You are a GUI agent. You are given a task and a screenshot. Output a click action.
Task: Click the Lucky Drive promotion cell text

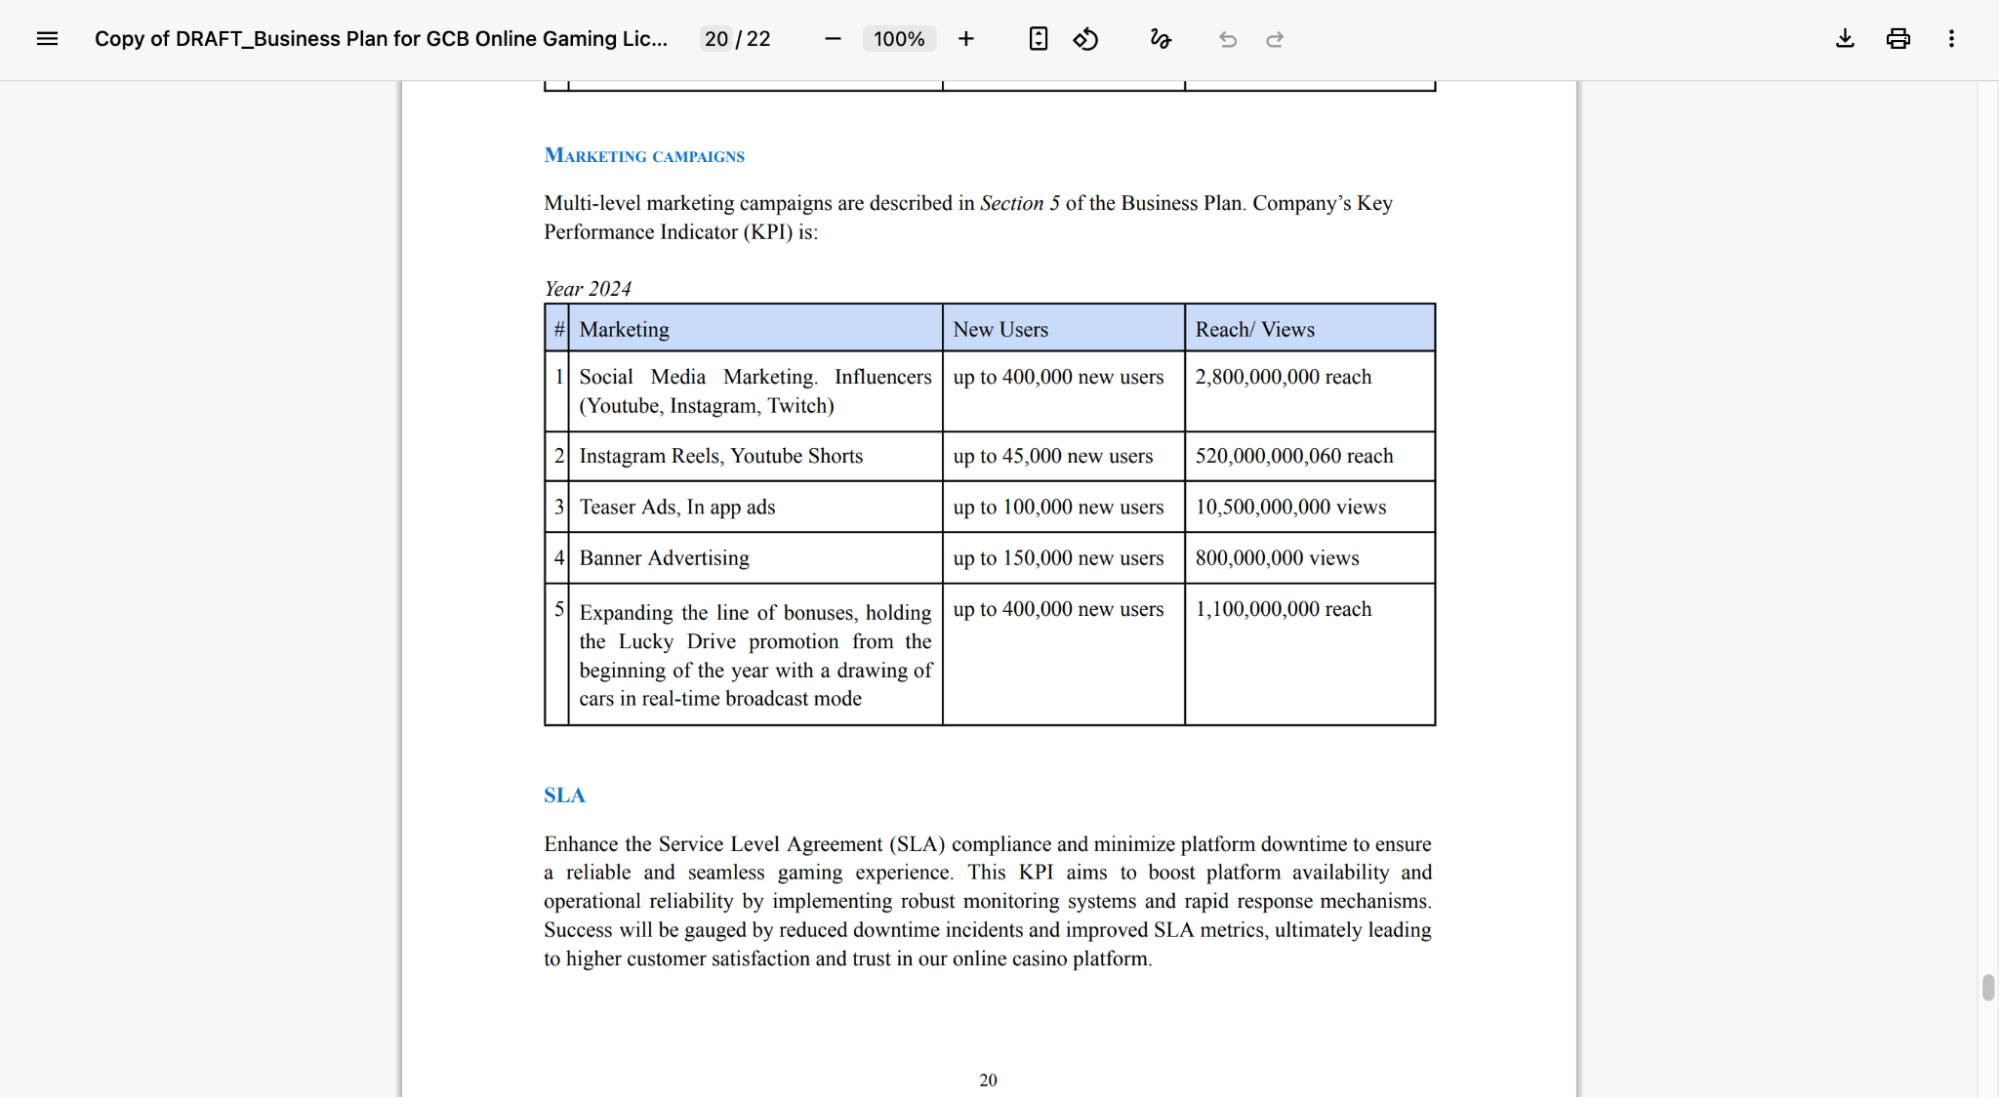click(x=755, y=655)
